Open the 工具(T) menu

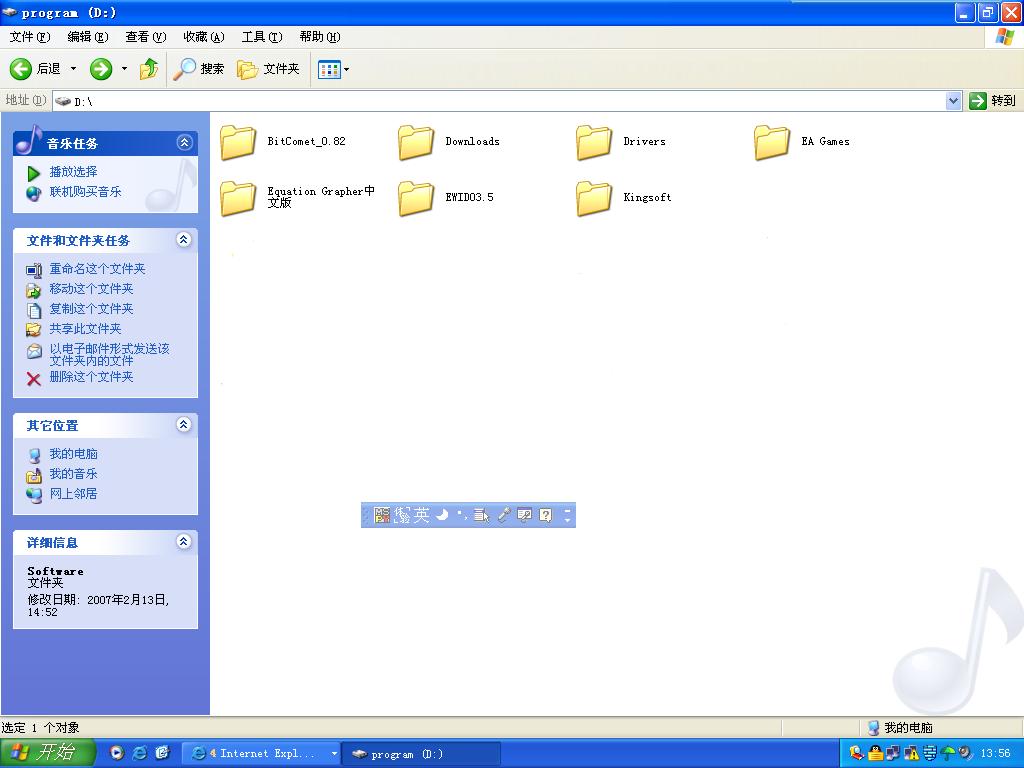coord(262,37)
